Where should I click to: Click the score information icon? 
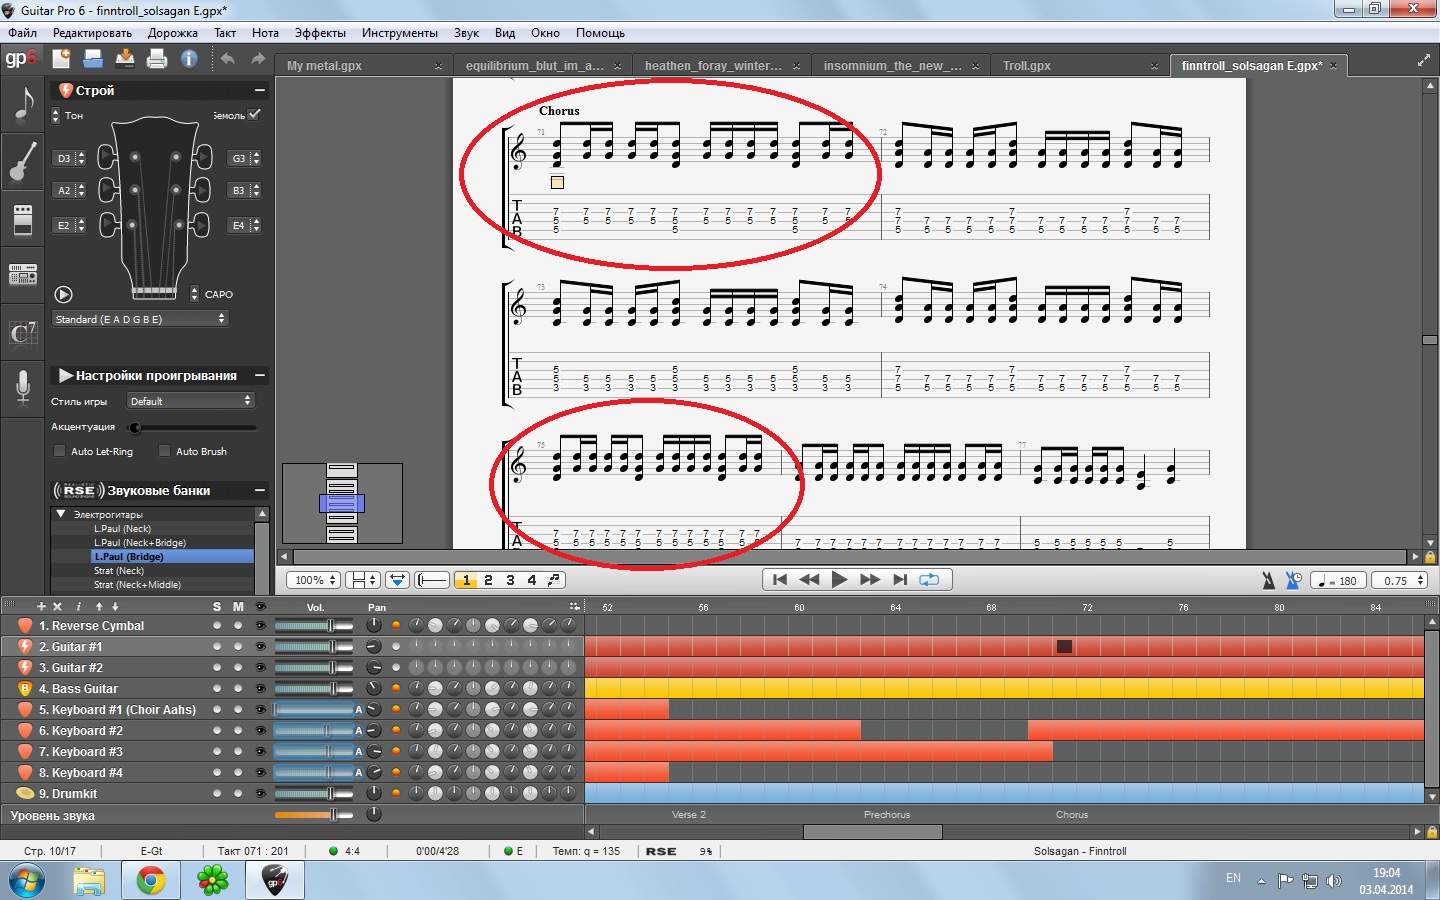coord(189,59)
